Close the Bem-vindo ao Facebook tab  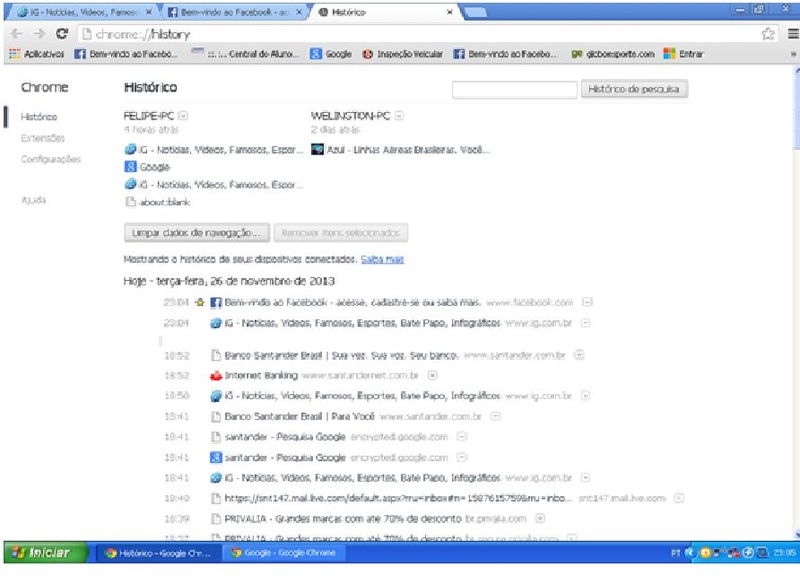pyautogui.click(x=299, y=12)
